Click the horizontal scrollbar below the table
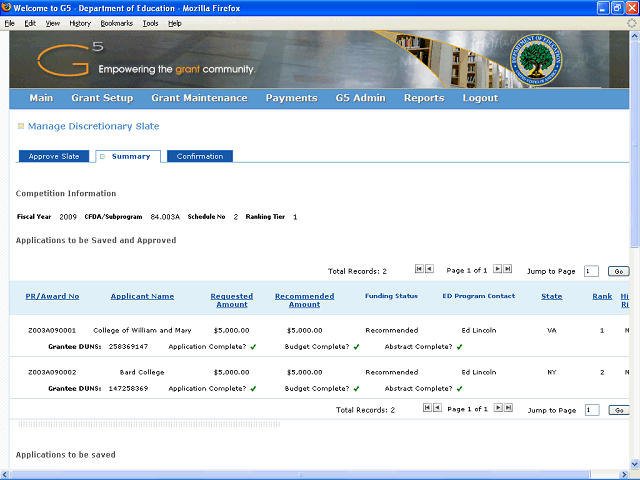Screen dimensions: 640x480 [148, 424]
